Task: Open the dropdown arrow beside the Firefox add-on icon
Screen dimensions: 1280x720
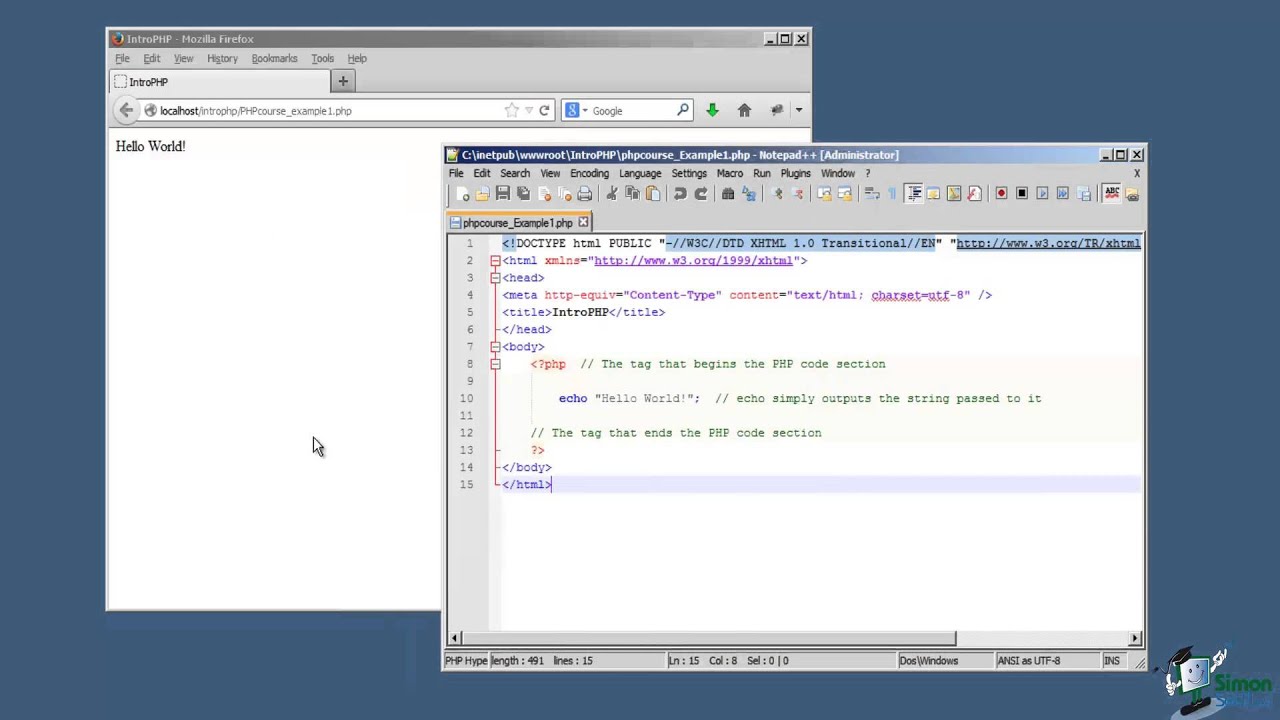Action: (x=798, y=111)
